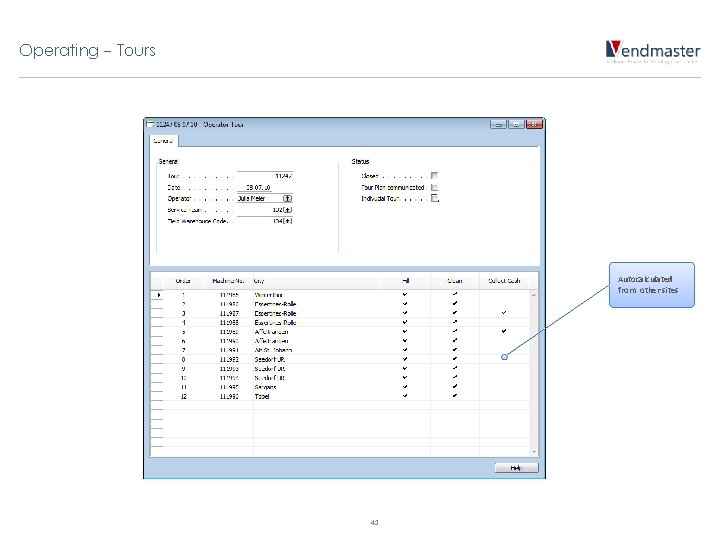
Task: Click the Field Warehouse Code value field
Action: pos(259,221)
